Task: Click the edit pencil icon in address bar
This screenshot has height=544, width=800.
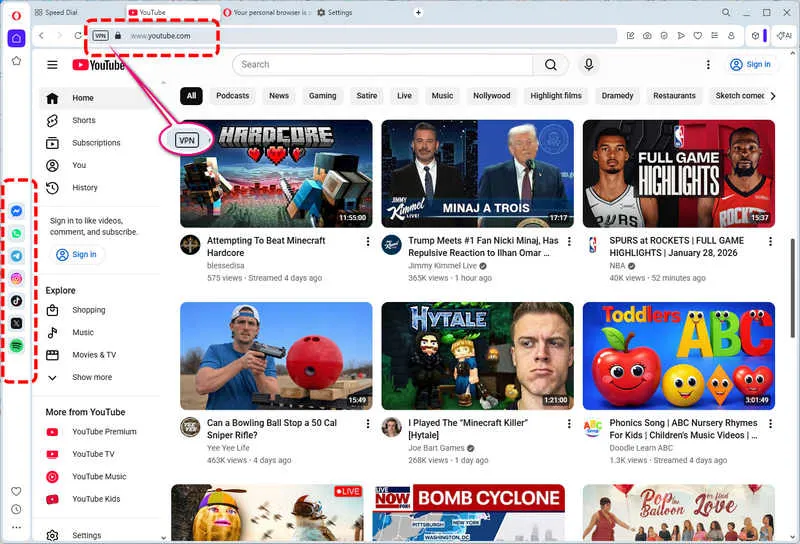Action: 631,36
